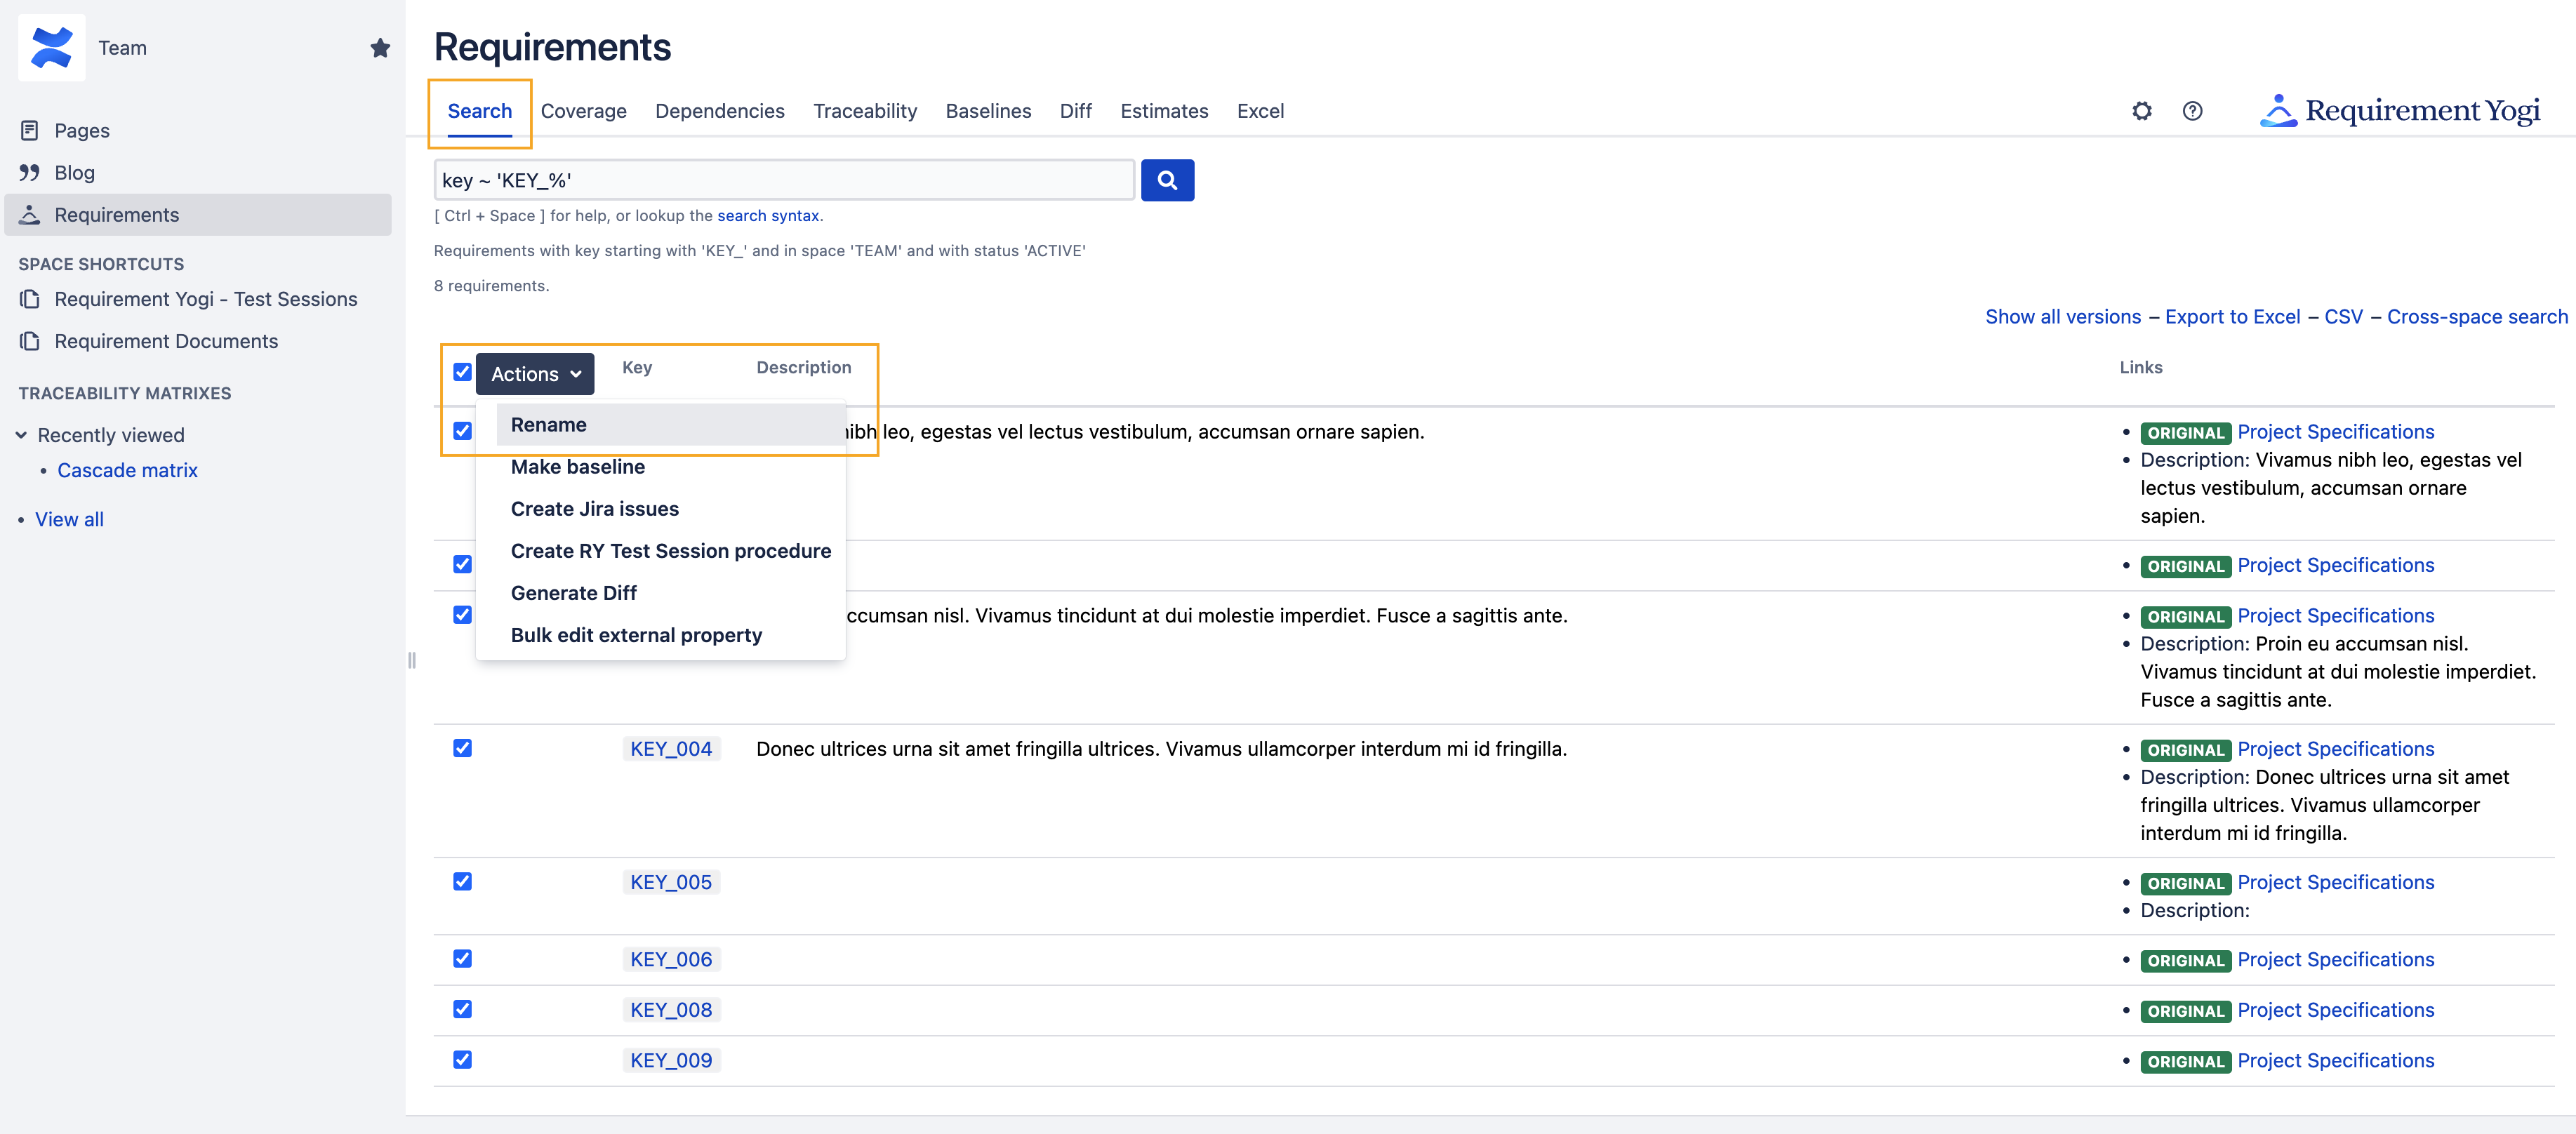Open Pages from the sidebar
The image size is (2576, 1134).
pyautogui.click(x=81, y=130)
